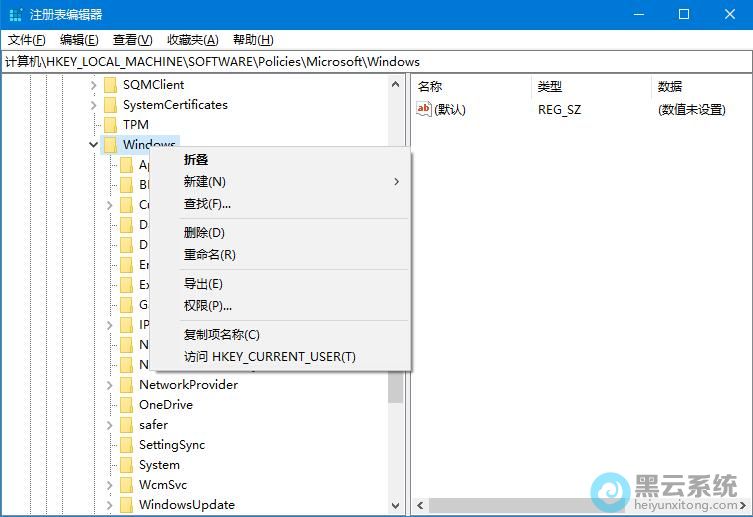Select the WindowsUpdate key
The height and width of the screenshot is (517, 753).
[187, 505]
